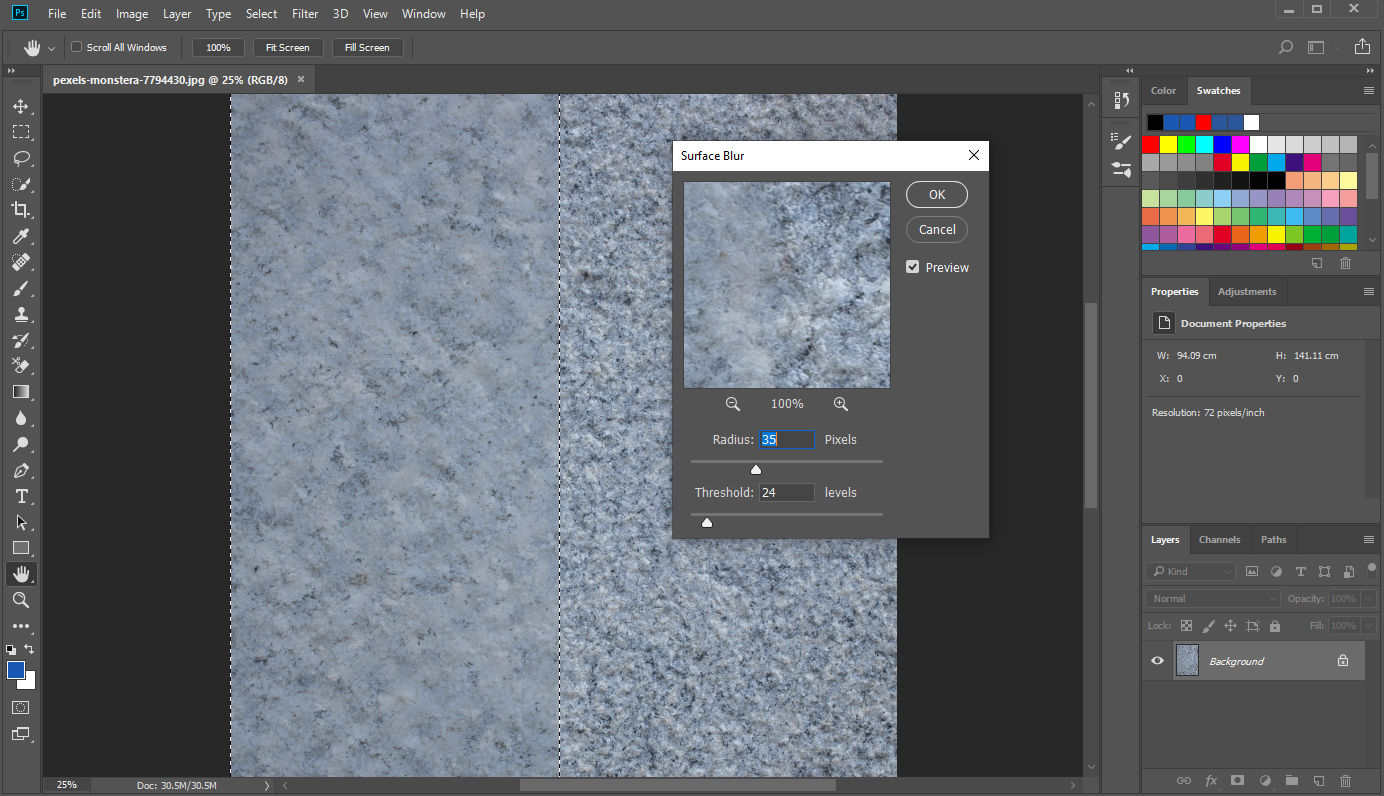Select the Hand tool
This screenshot has width=1384, height=796.
(21, 573)
